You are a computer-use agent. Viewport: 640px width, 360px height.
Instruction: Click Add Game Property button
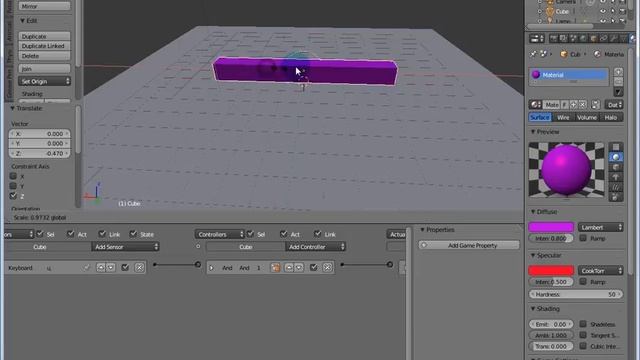point(469,245)
